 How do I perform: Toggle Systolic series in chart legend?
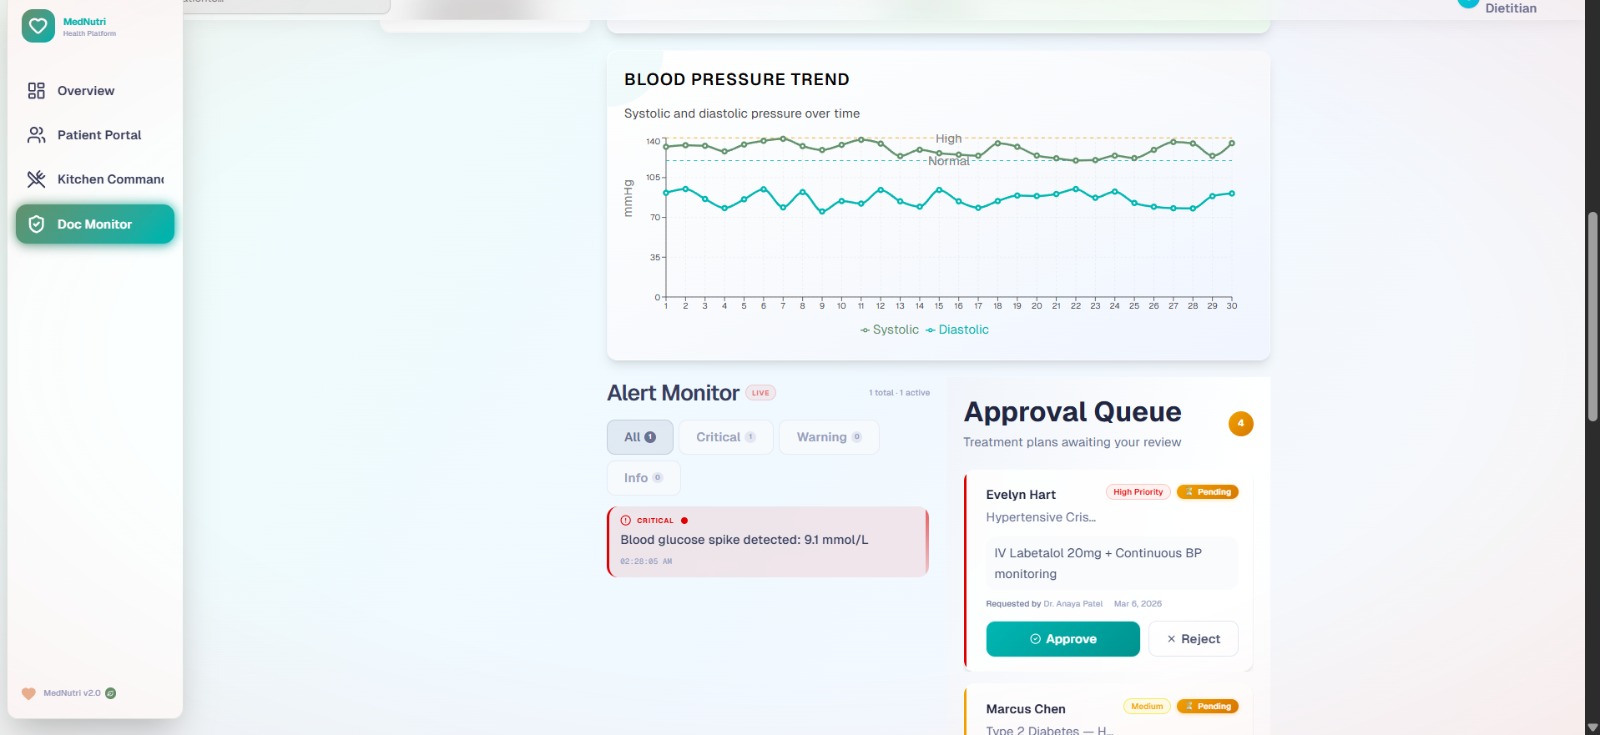tap(889, 330)
